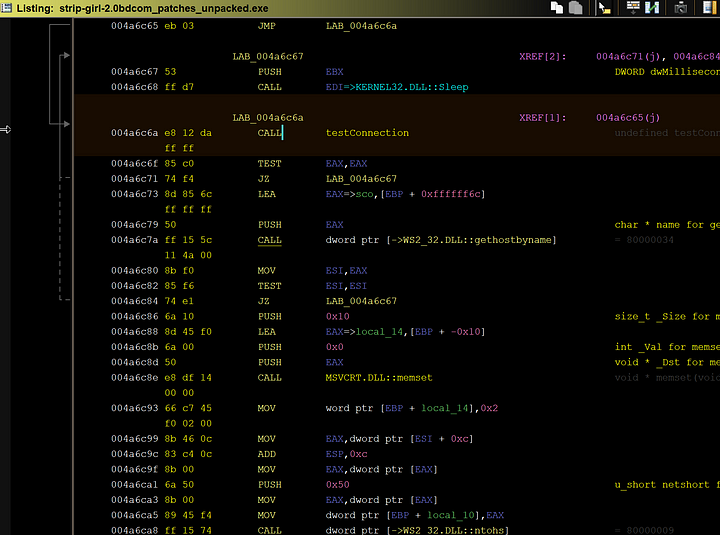Click XREF[1]: header label
Screen dimensions: 720x535
click(543, 118)
